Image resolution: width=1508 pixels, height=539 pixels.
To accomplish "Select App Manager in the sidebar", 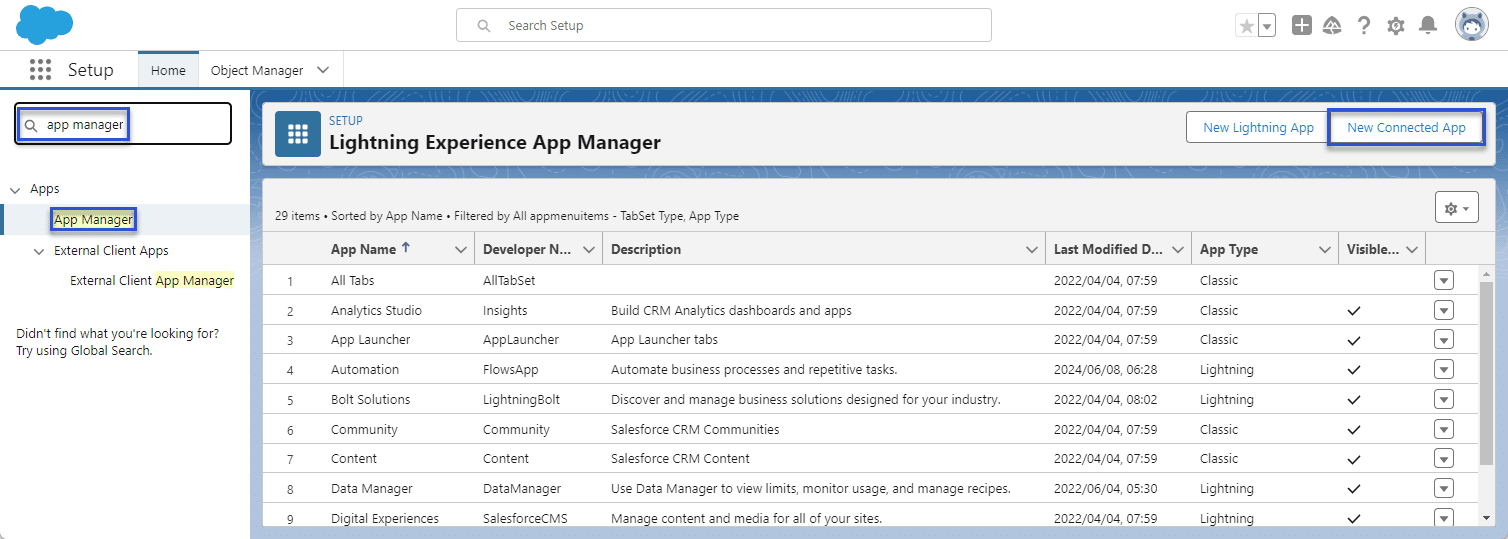I will tap(93, 219).
